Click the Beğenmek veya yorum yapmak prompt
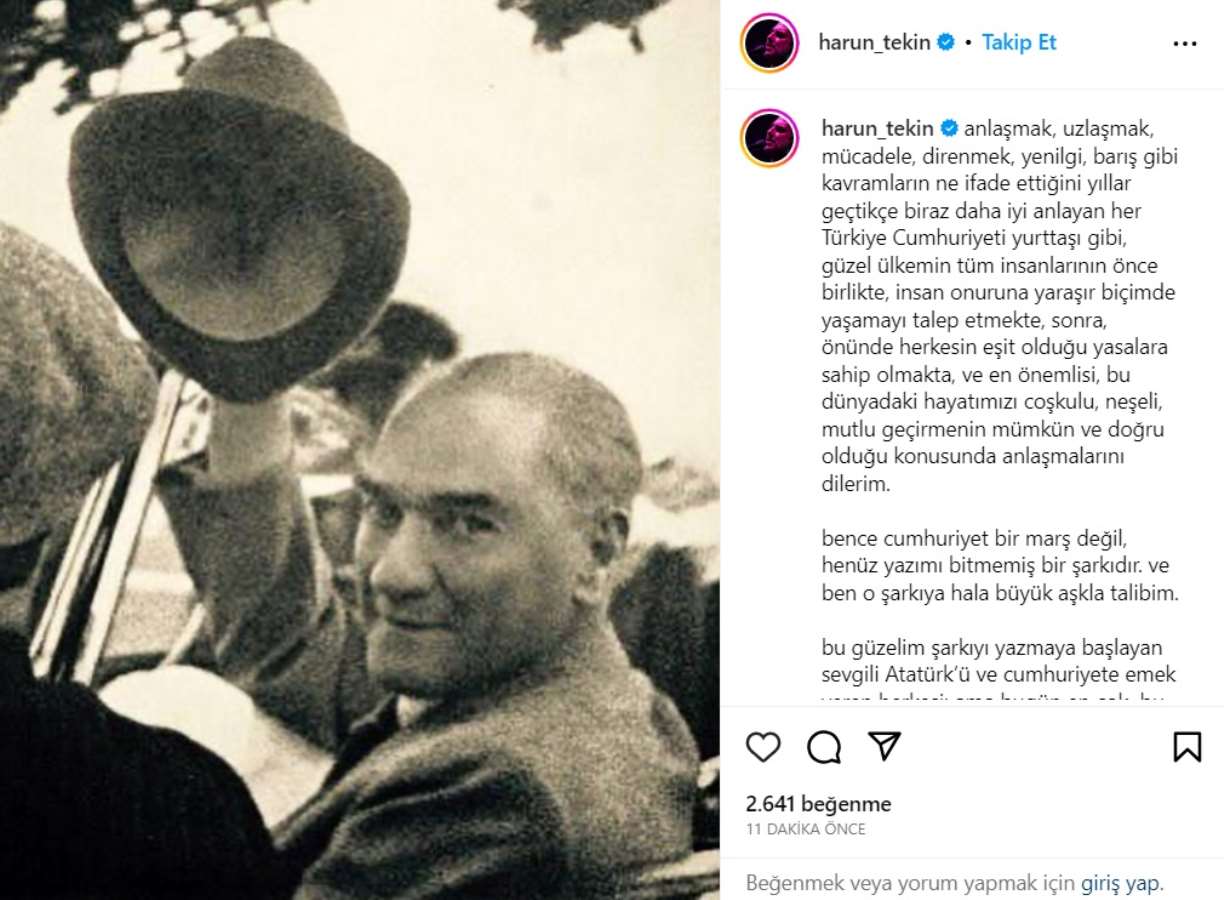 [911, 883]
